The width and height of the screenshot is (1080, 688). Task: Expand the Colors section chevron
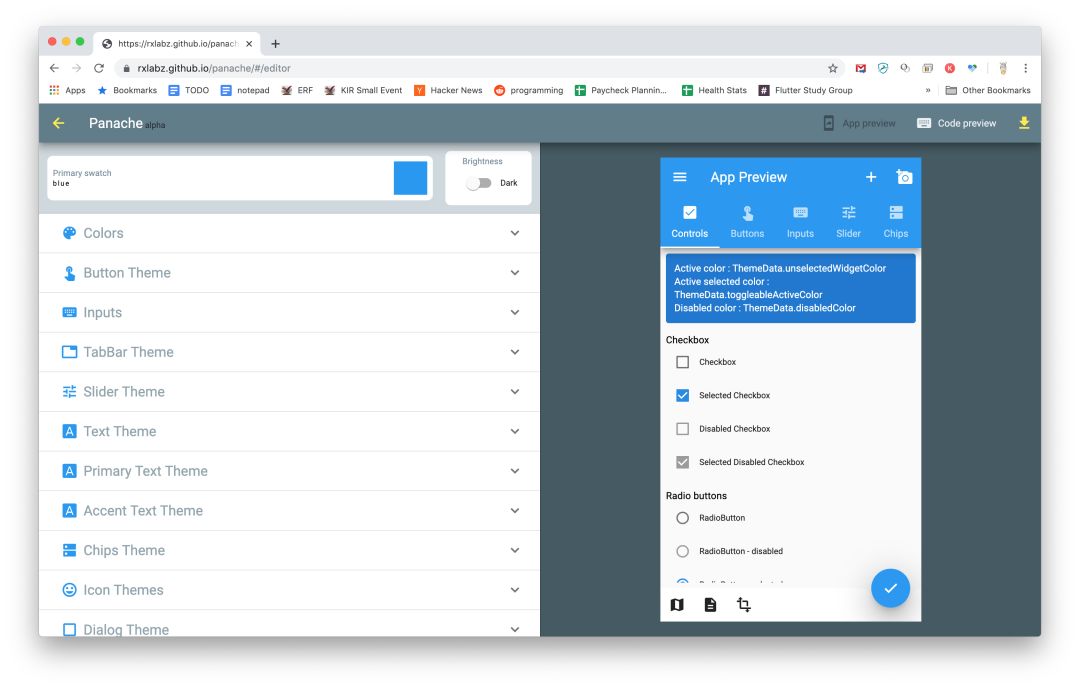coord(515,233)
